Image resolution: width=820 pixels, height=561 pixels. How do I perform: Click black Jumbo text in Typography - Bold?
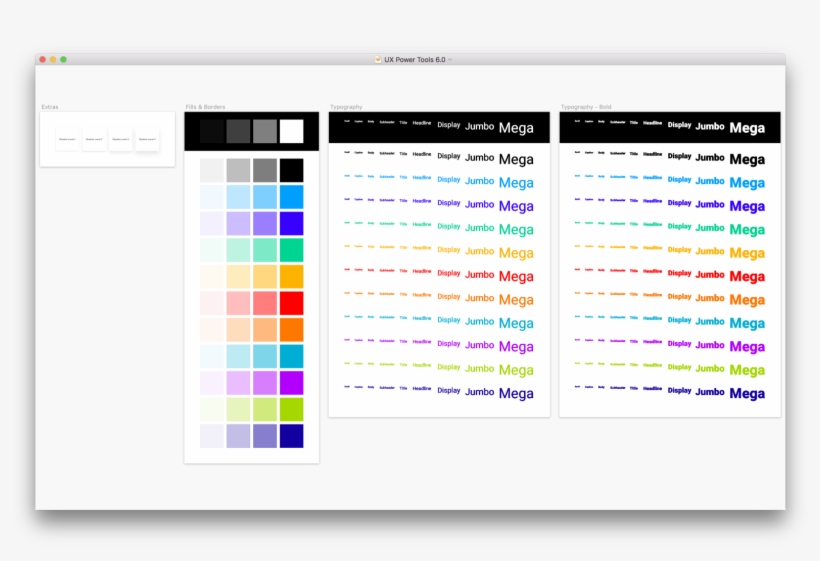click(710, 157)
